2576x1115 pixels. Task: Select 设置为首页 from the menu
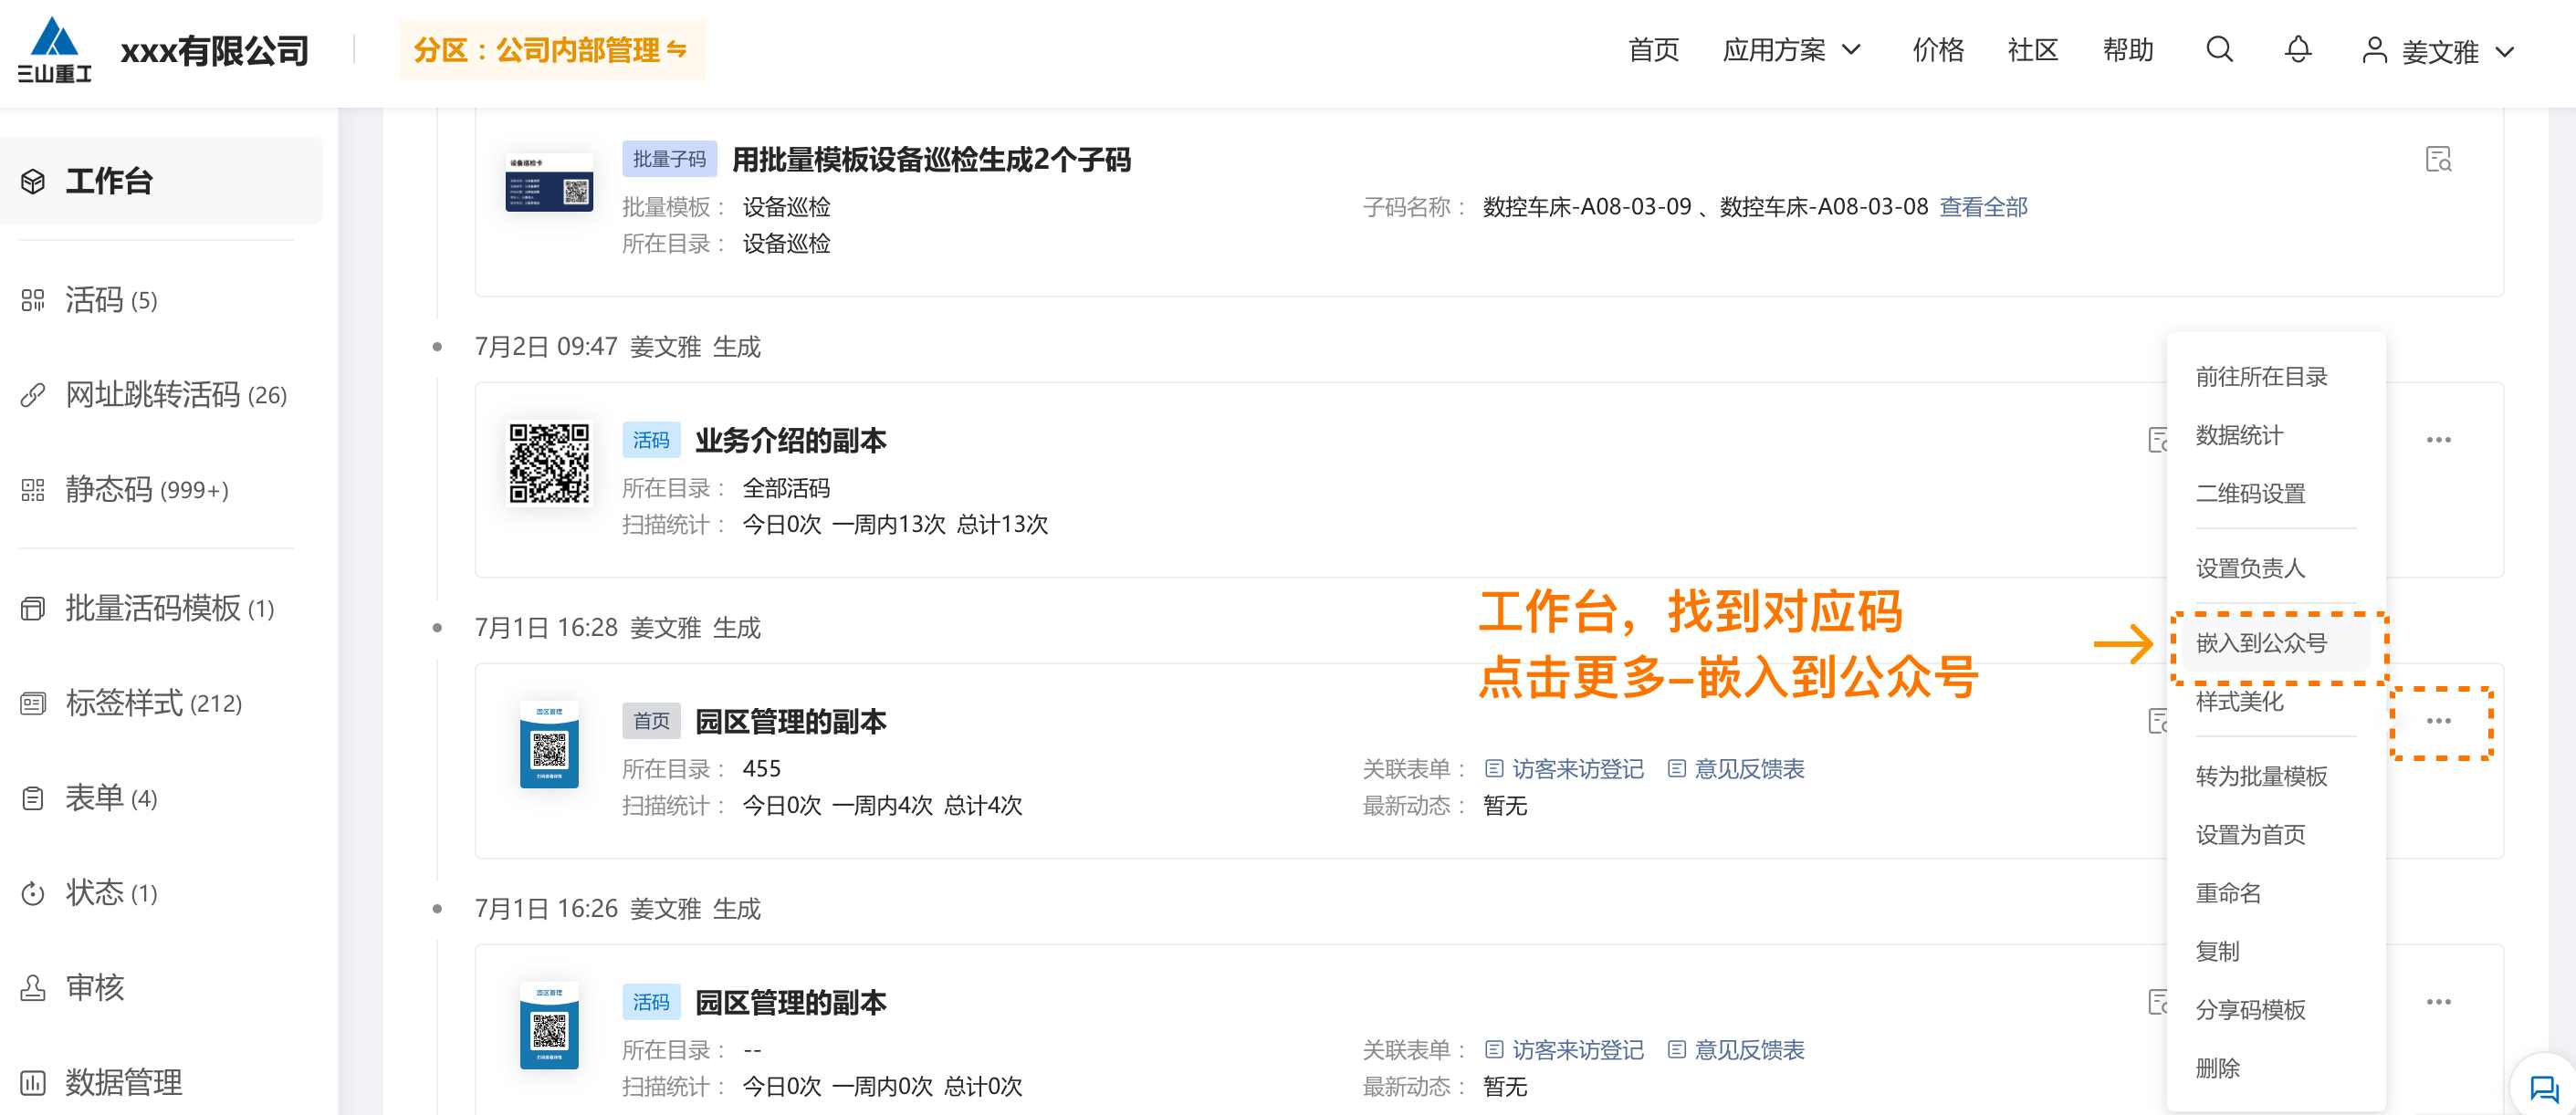click(2250, 834)
